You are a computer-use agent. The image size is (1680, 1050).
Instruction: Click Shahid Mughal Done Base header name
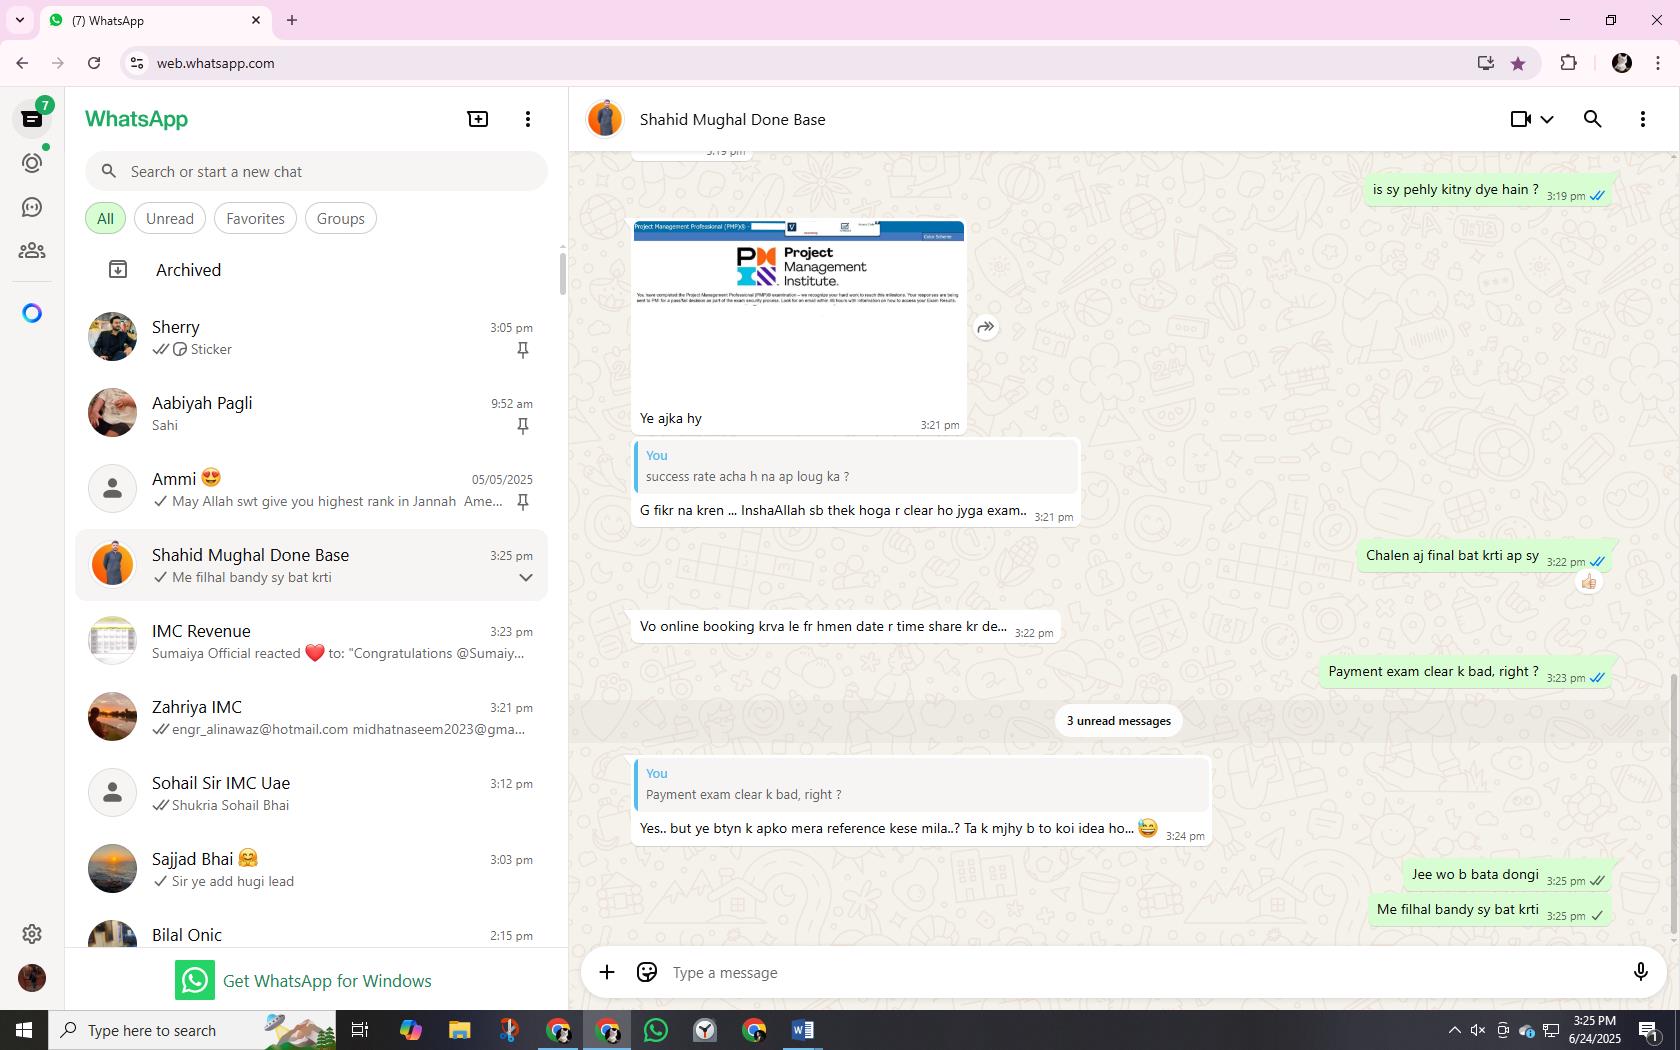click(733, 120)
